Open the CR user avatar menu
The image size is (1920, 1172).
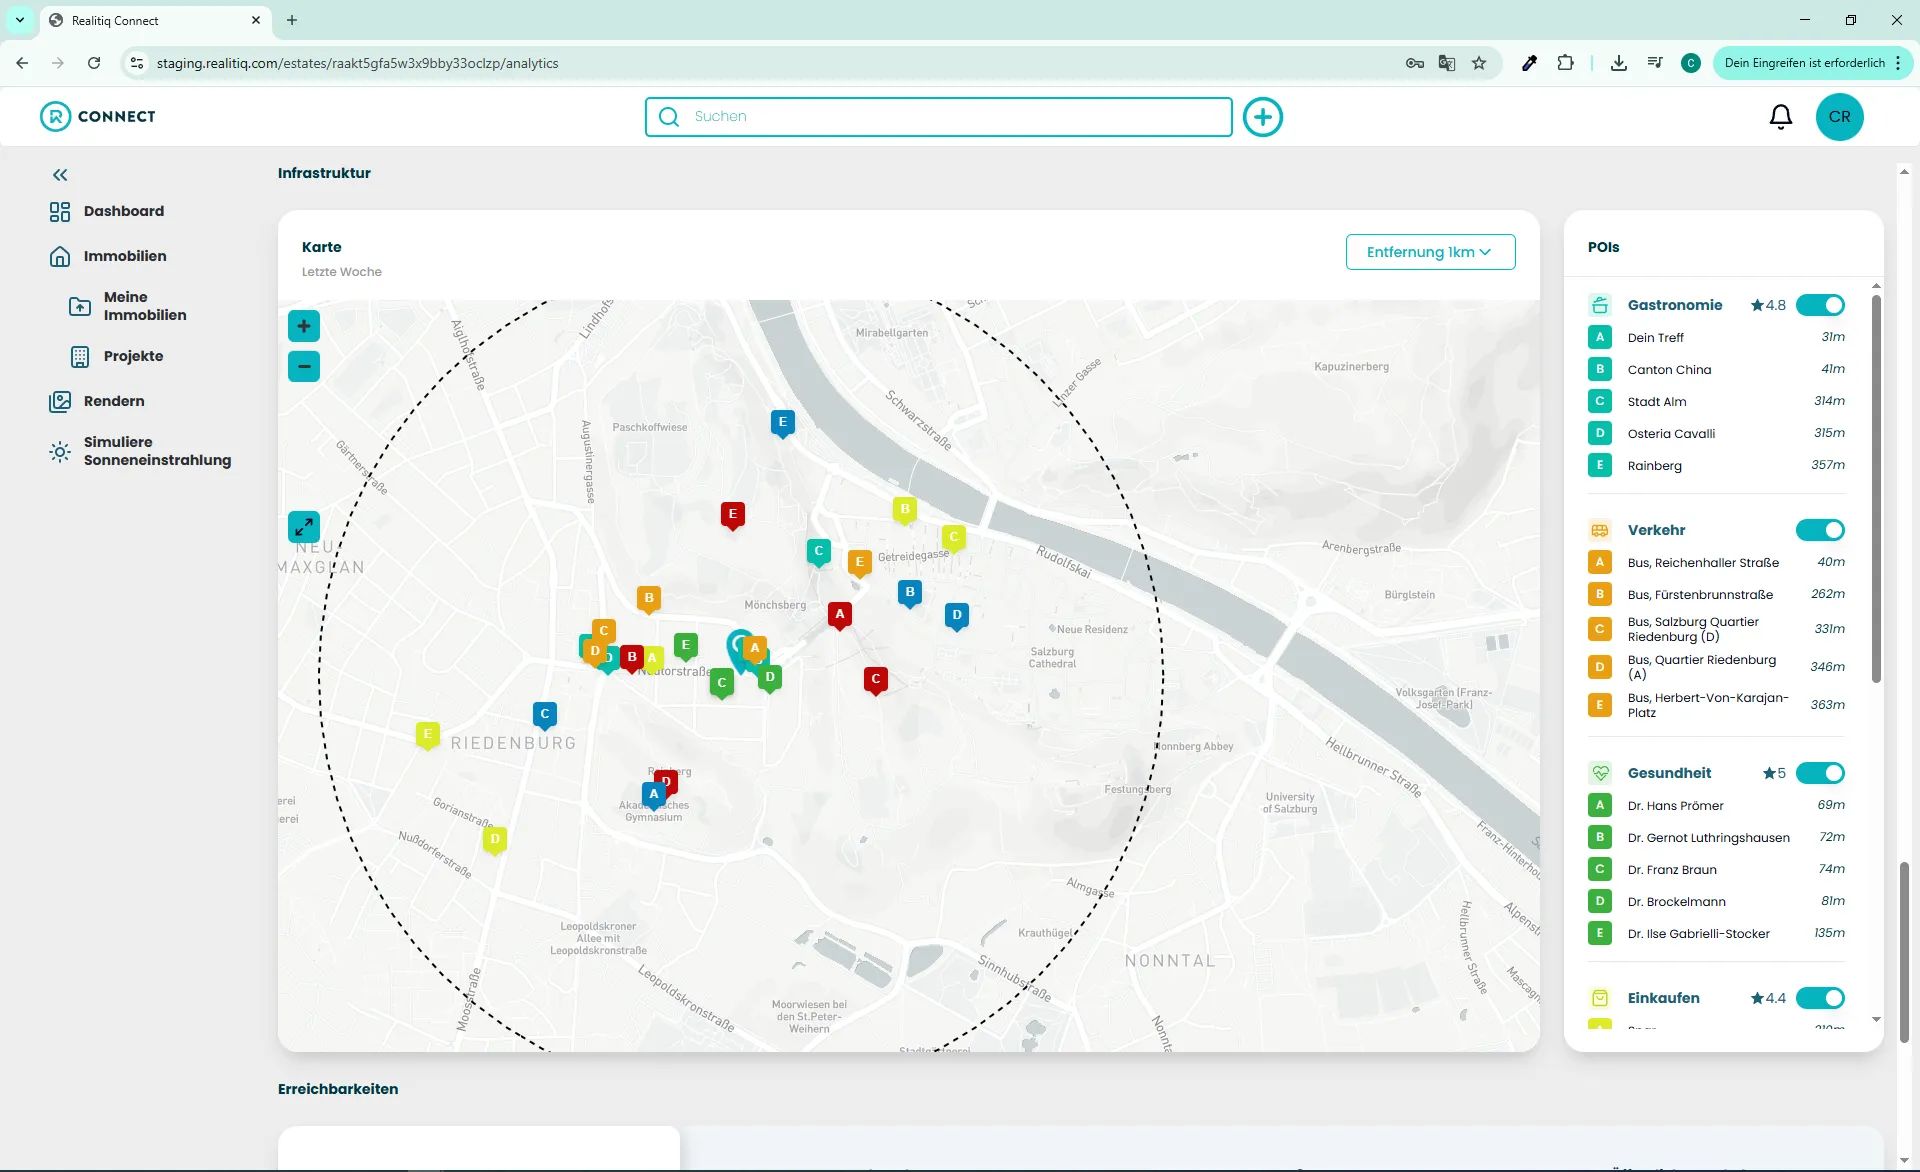pyautogui.click(x=1840, y=117)
